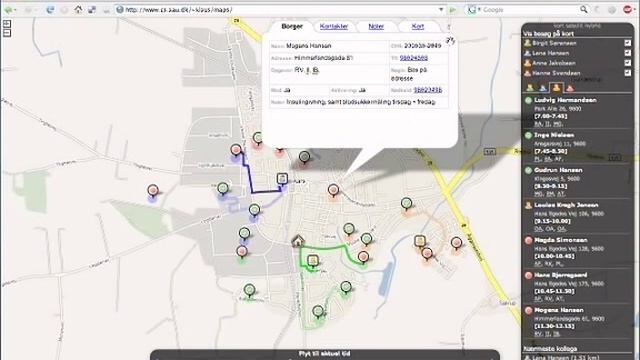Click the red marker under the popup pointer
The height and width of the screenshot is (360, 640).
coord(333,190)
